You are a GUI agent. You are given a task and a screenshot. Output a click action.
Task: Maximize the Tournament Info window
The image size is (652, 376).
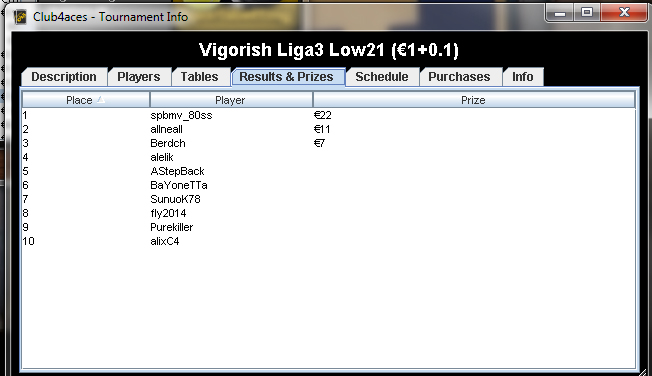tap(587, 12)
